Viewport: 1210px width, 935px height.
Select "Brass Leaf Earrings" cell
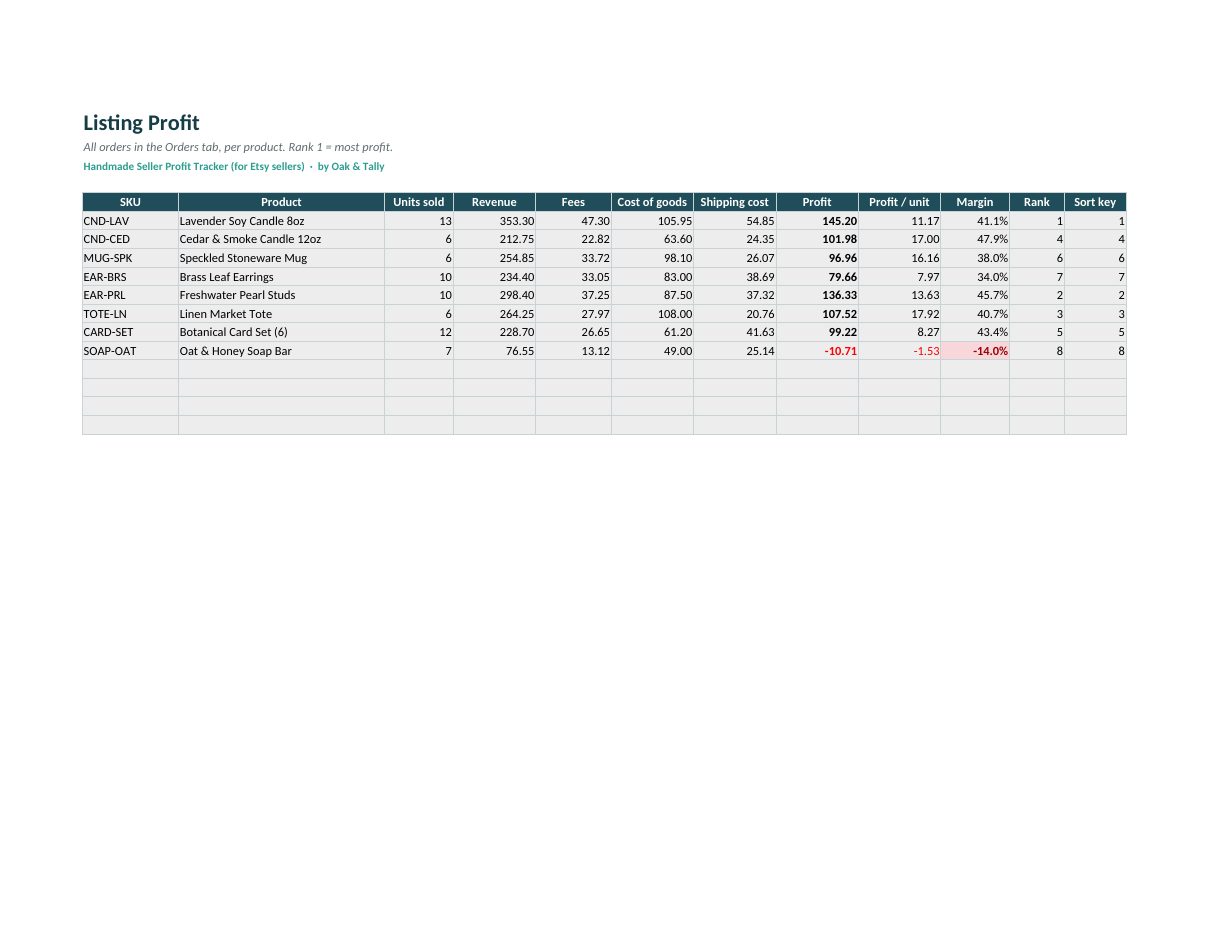pos(281,277)
